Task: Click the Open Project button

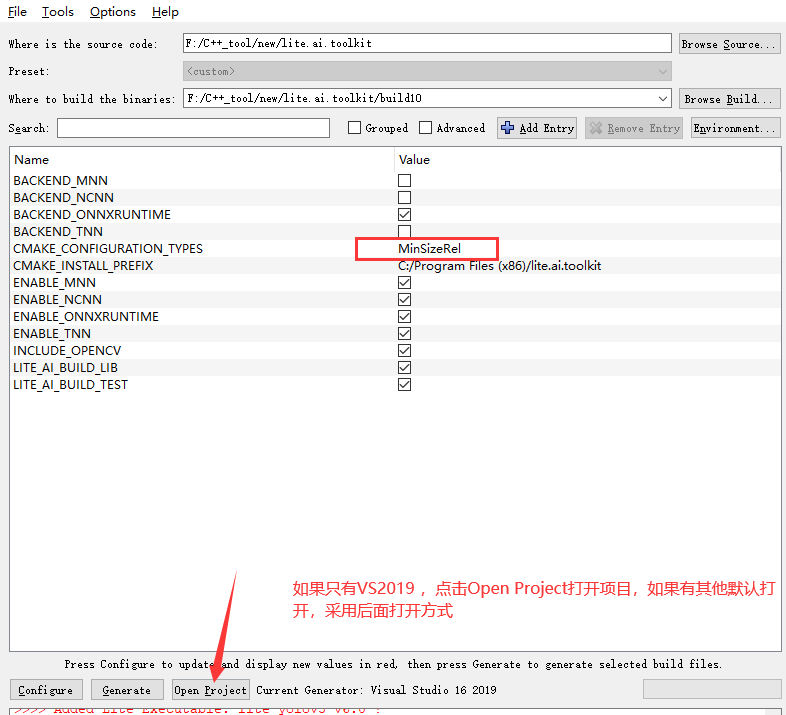Action: point(211,690)
